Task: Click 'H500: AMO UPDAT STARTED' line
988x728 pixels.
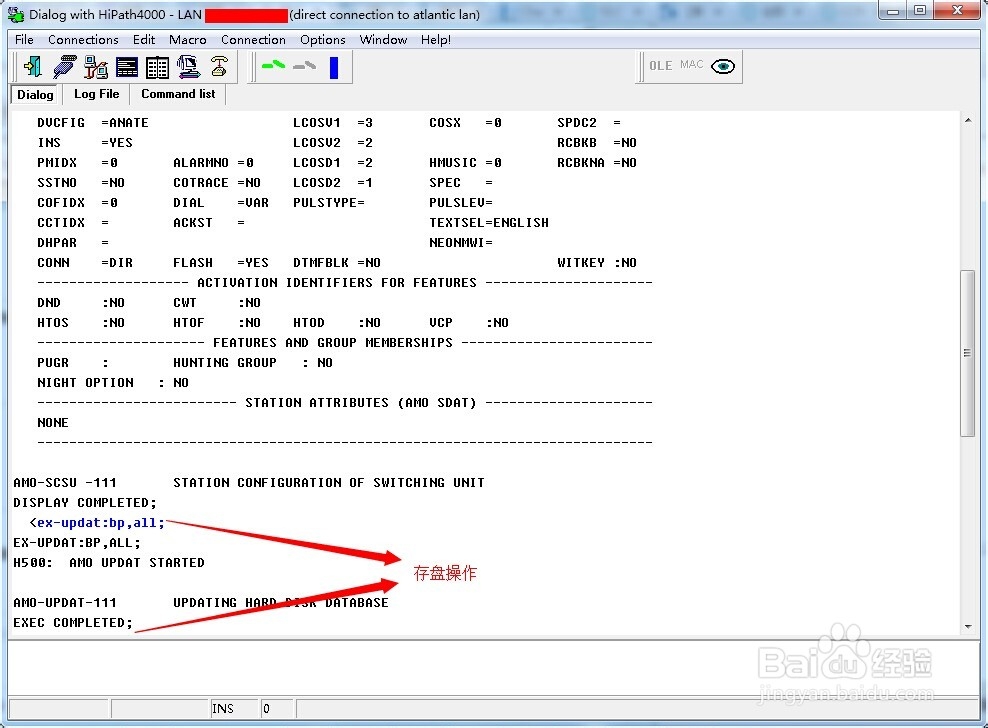Action: (109, 562)
